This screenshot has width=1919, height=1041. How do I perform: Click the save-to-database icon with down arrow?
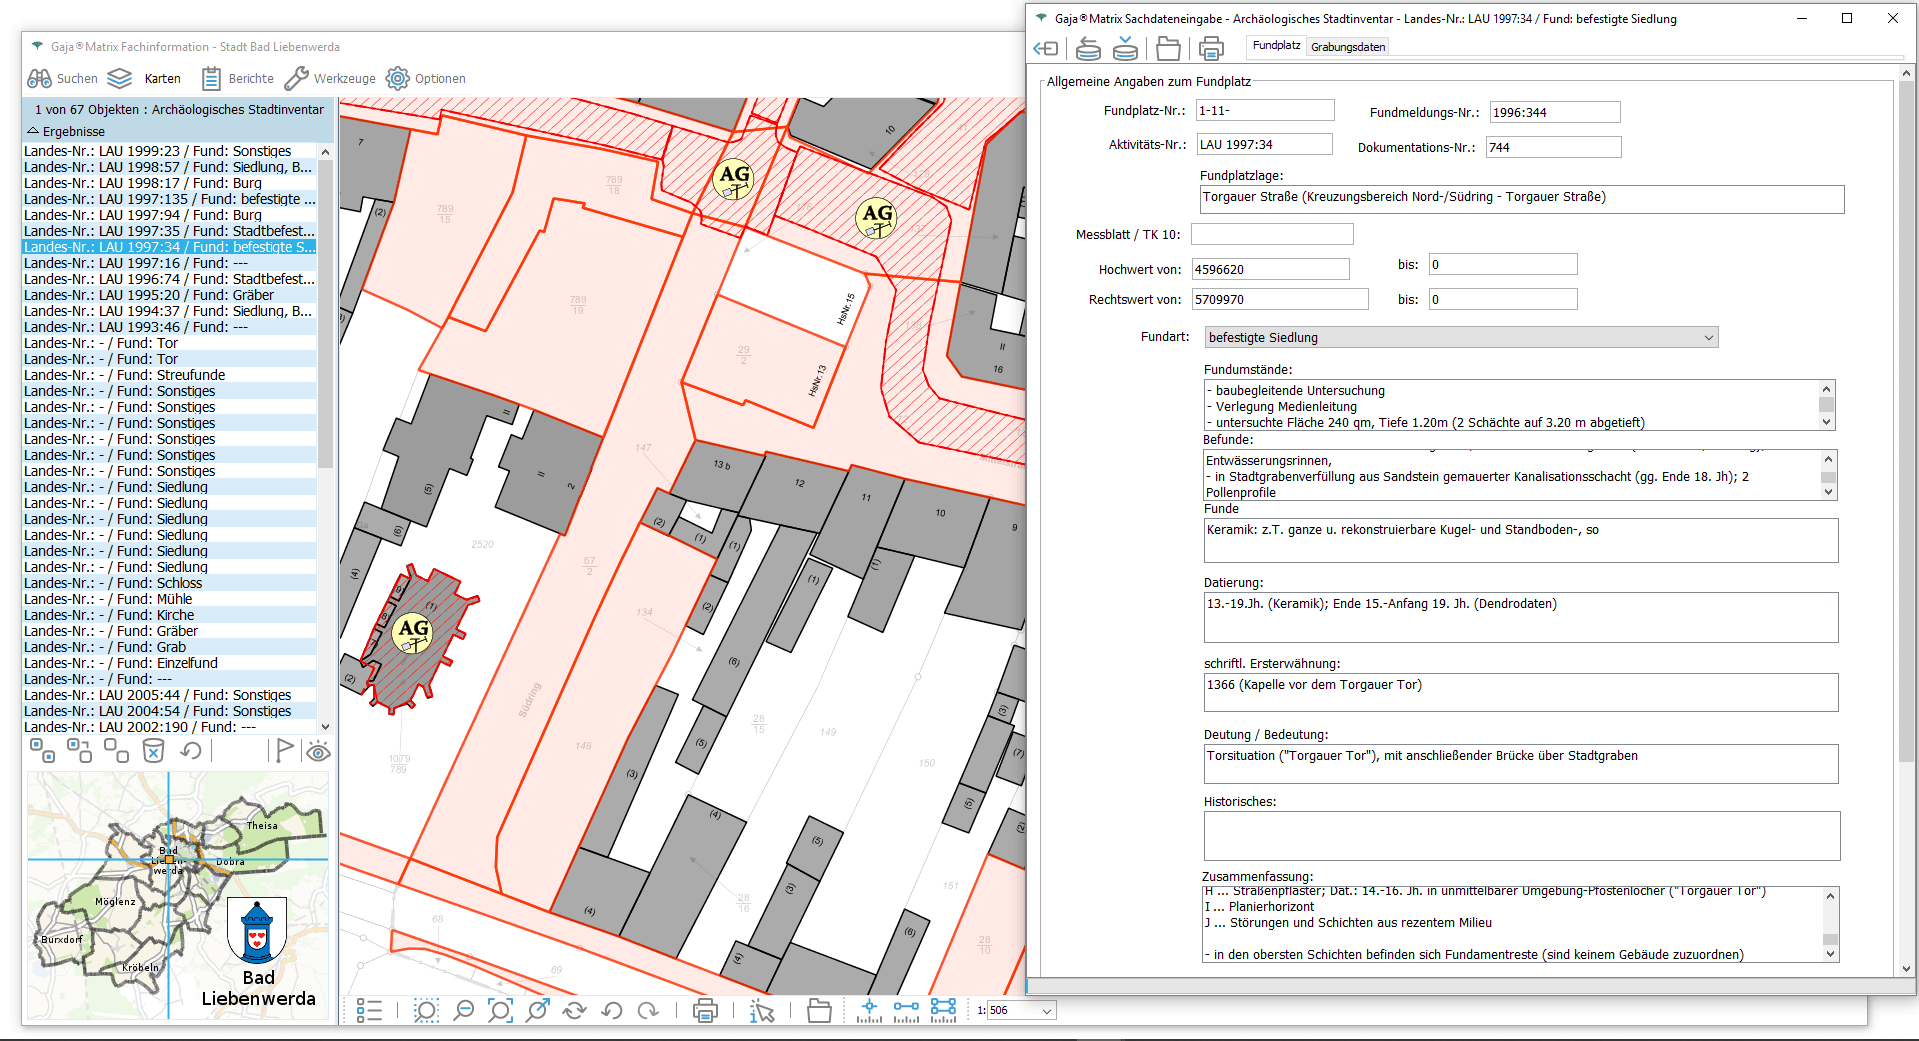[x=1125, y=47]
